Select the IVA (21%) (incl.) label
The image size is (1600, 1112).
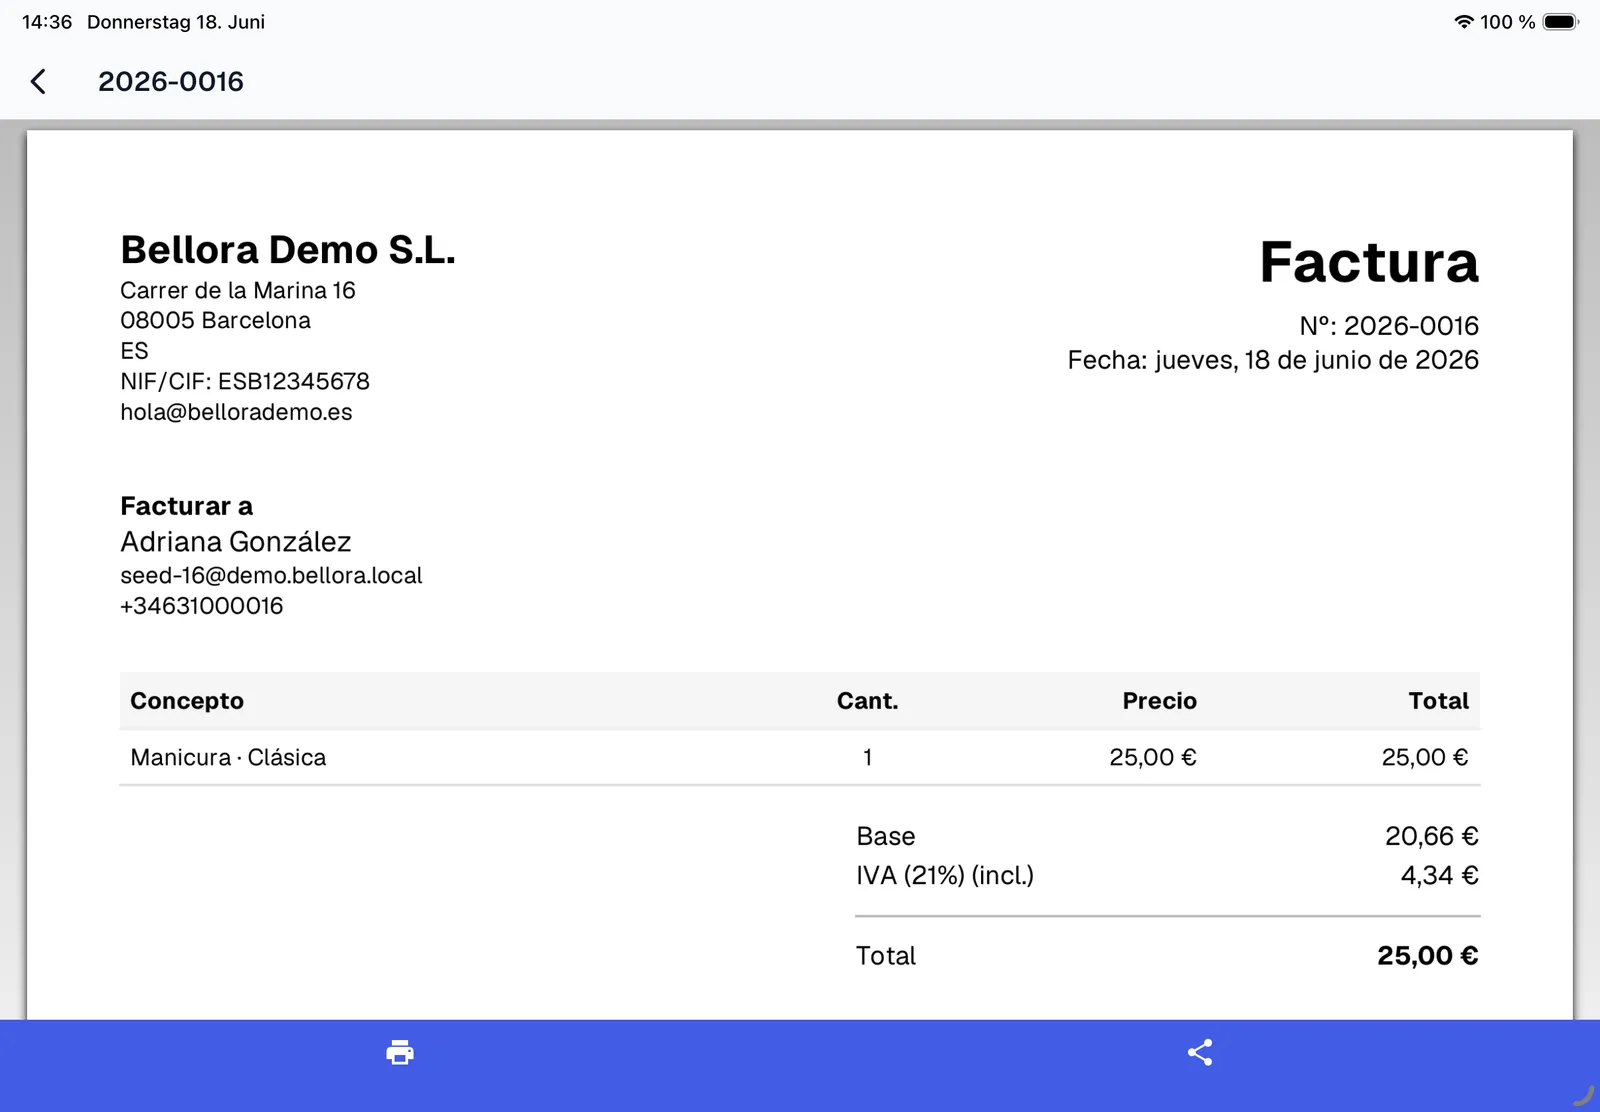945,876
